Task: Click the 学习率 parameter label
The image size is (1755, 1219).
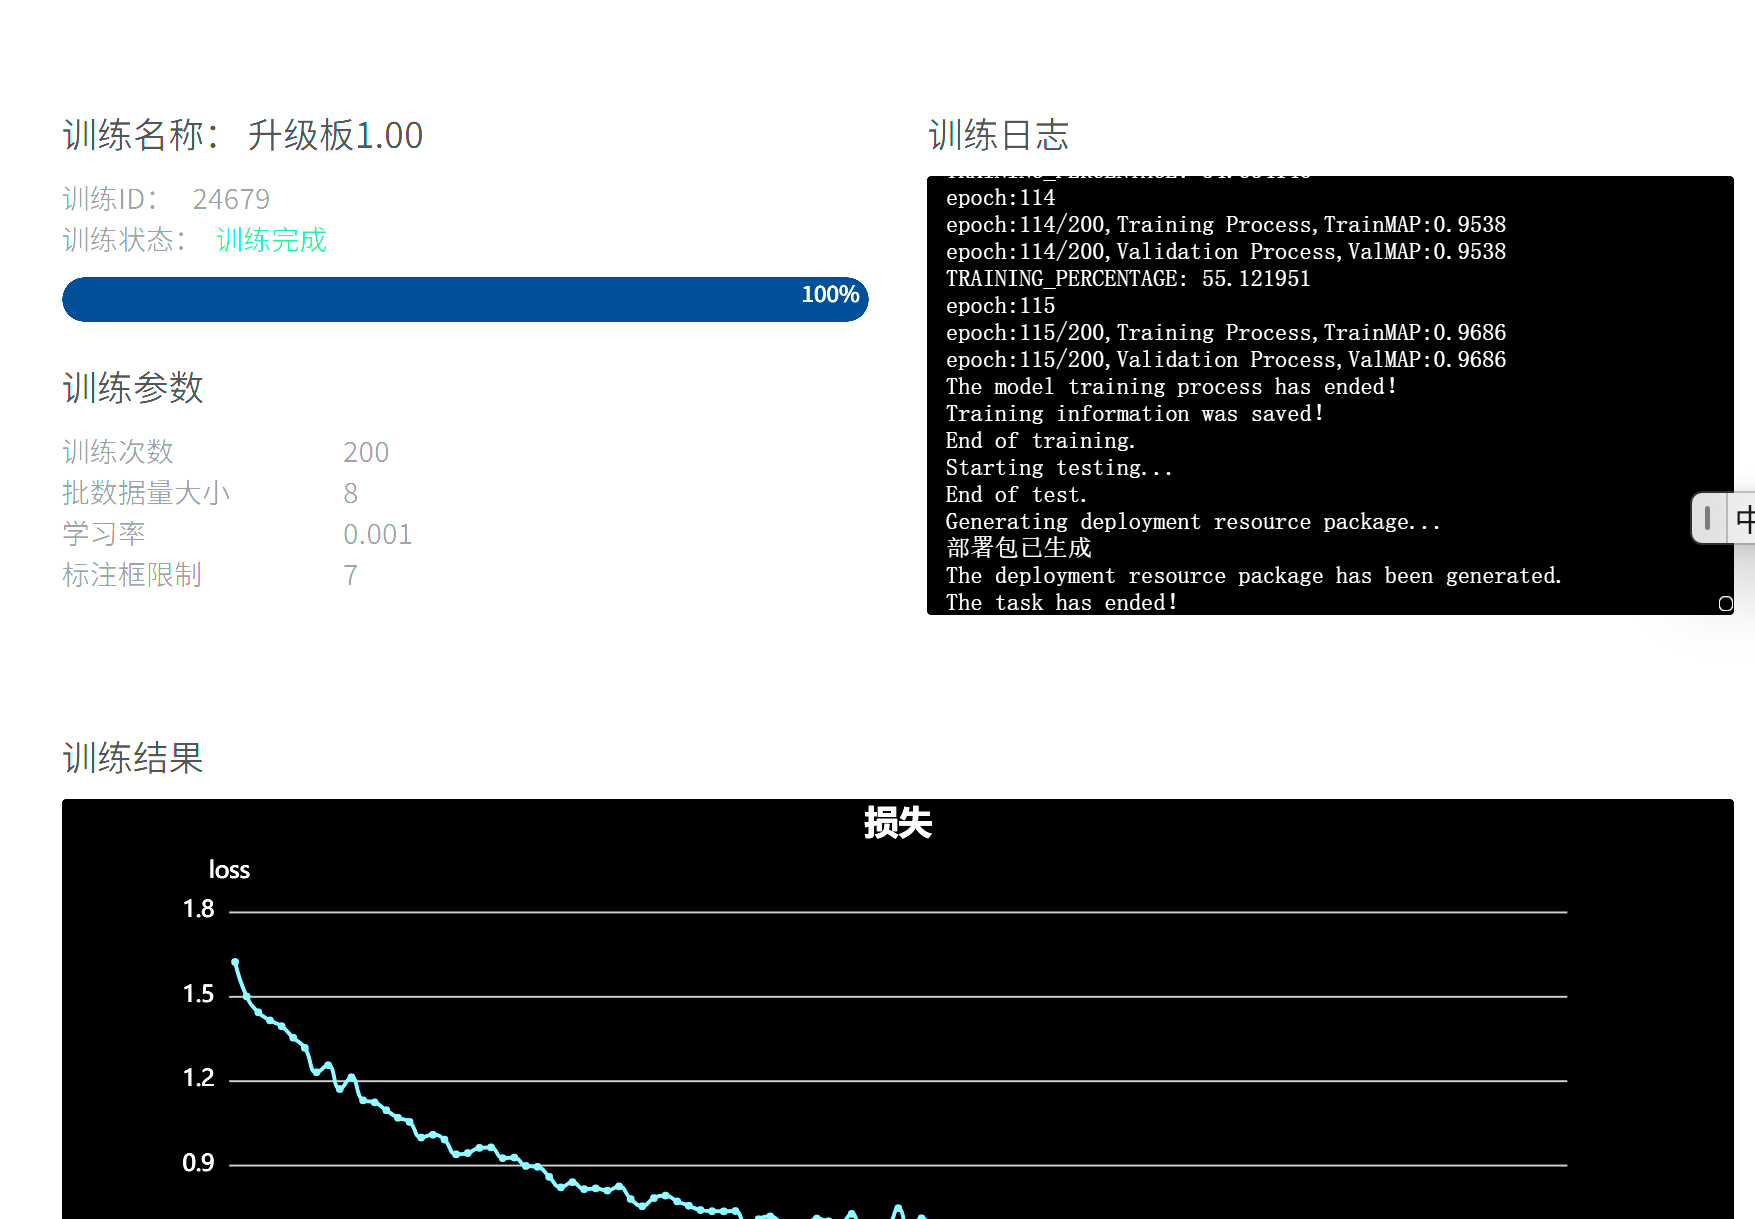Action: 104,534
